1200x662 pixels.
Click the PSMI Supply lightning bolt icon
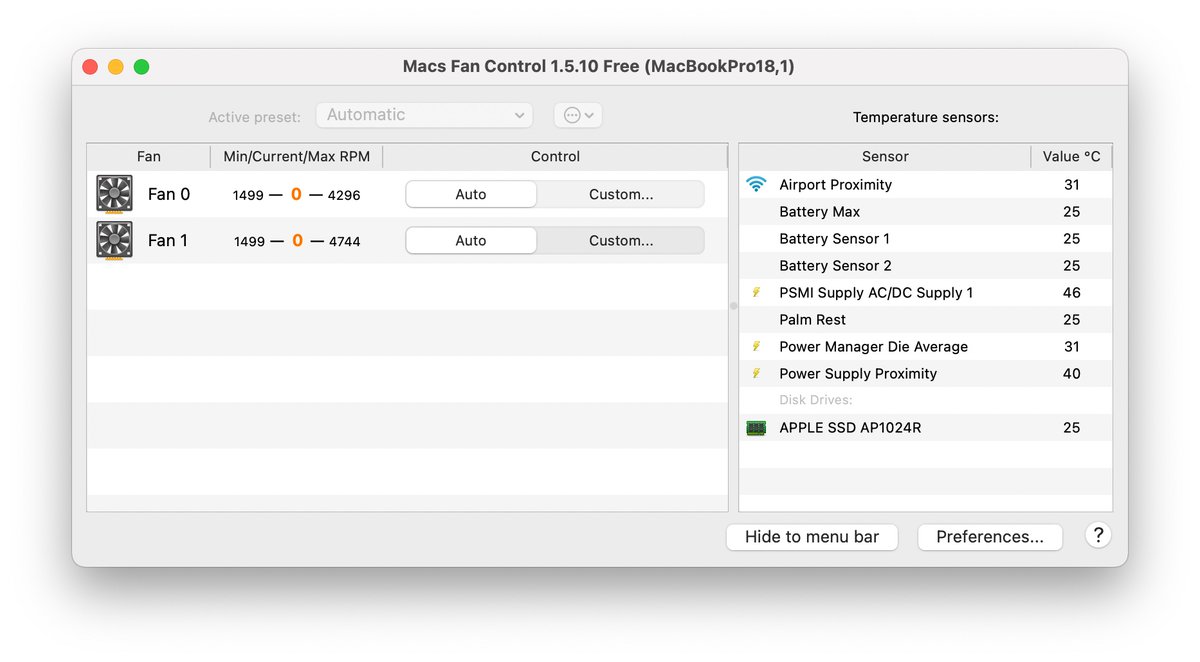(x=756, y=293)
